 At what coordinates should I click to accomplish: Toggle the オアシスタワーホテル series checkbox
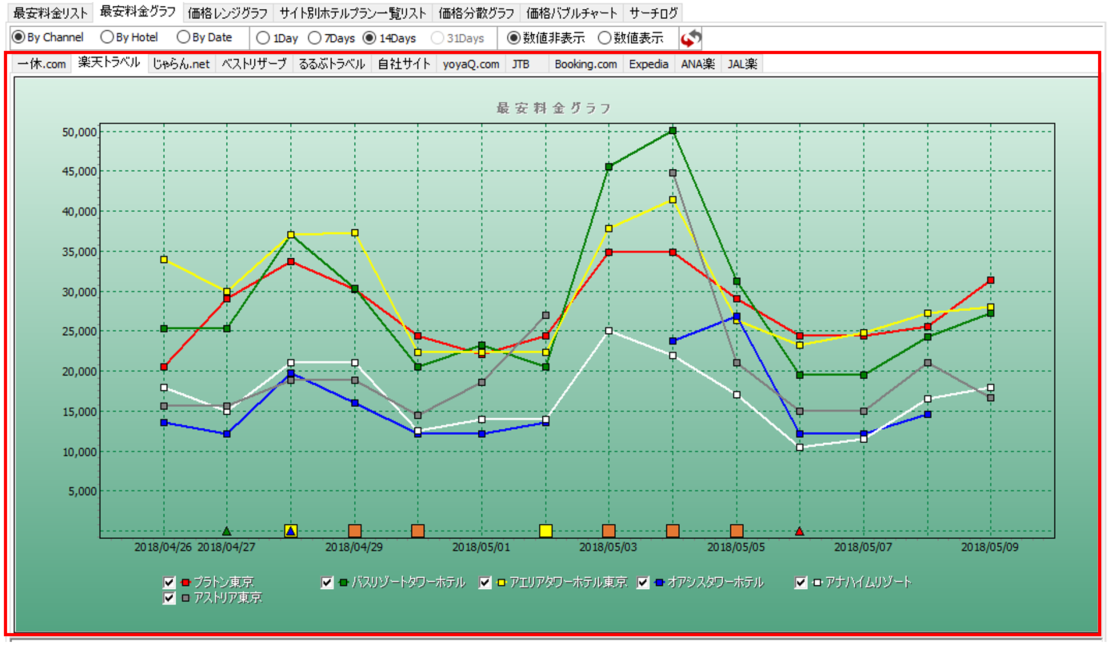[644, 582]
